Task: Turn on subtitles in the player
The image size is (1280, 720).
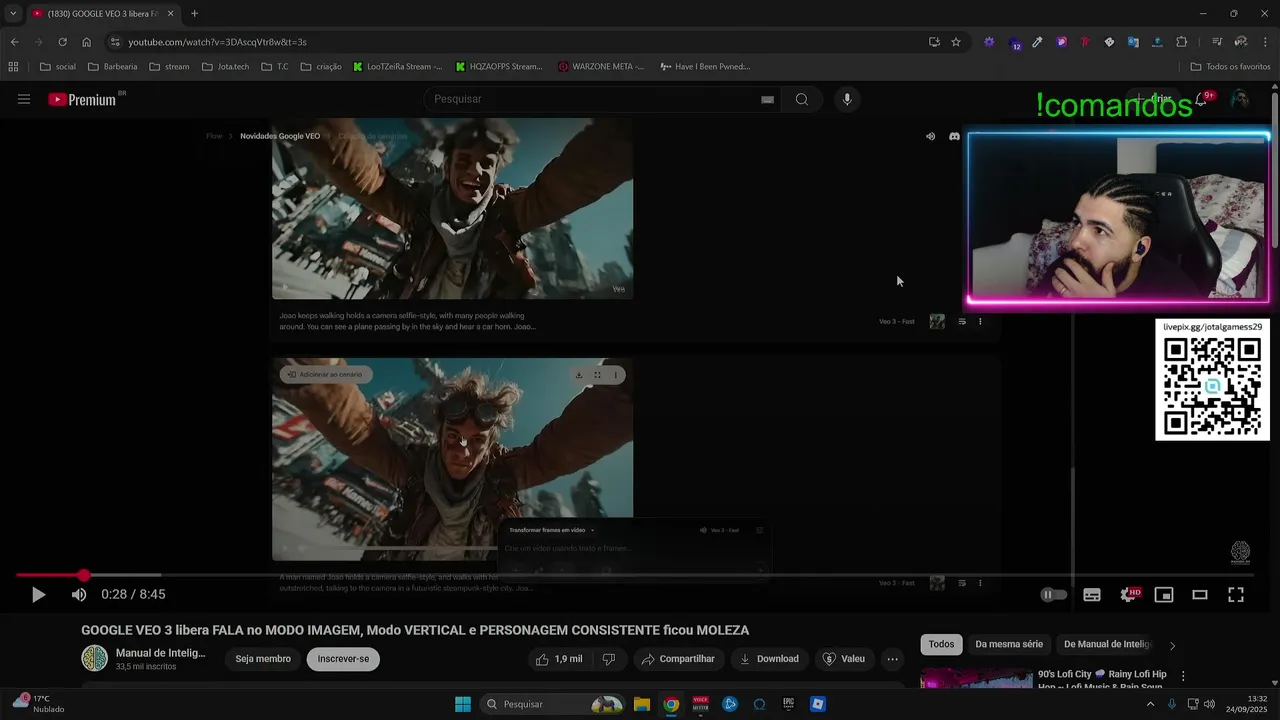Action: click(x=1092, y=595)
